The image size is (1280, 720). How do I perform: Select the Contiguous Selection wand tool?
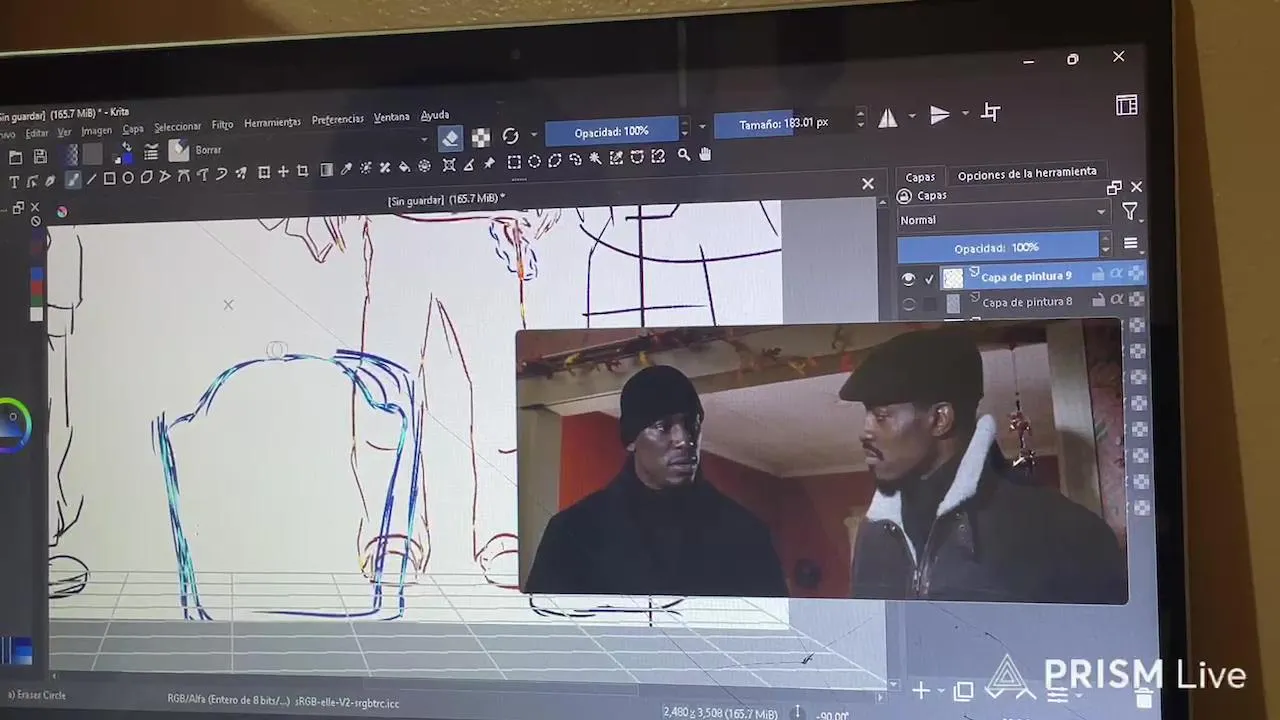click(x=596, y=158)
